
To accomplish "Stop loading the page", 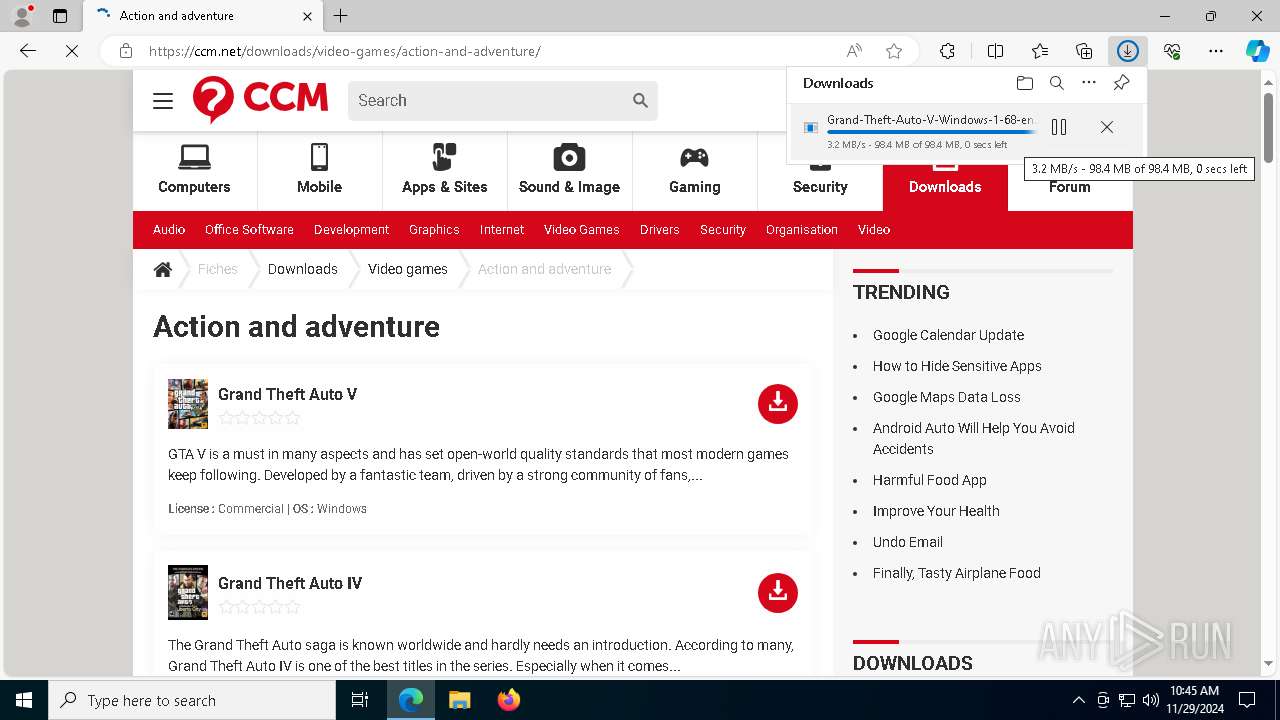I will [72, 51].
